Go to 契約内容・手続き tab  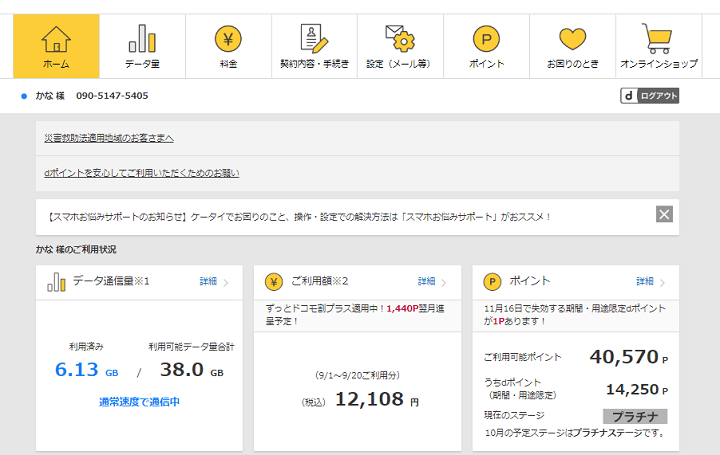[315, 46]
